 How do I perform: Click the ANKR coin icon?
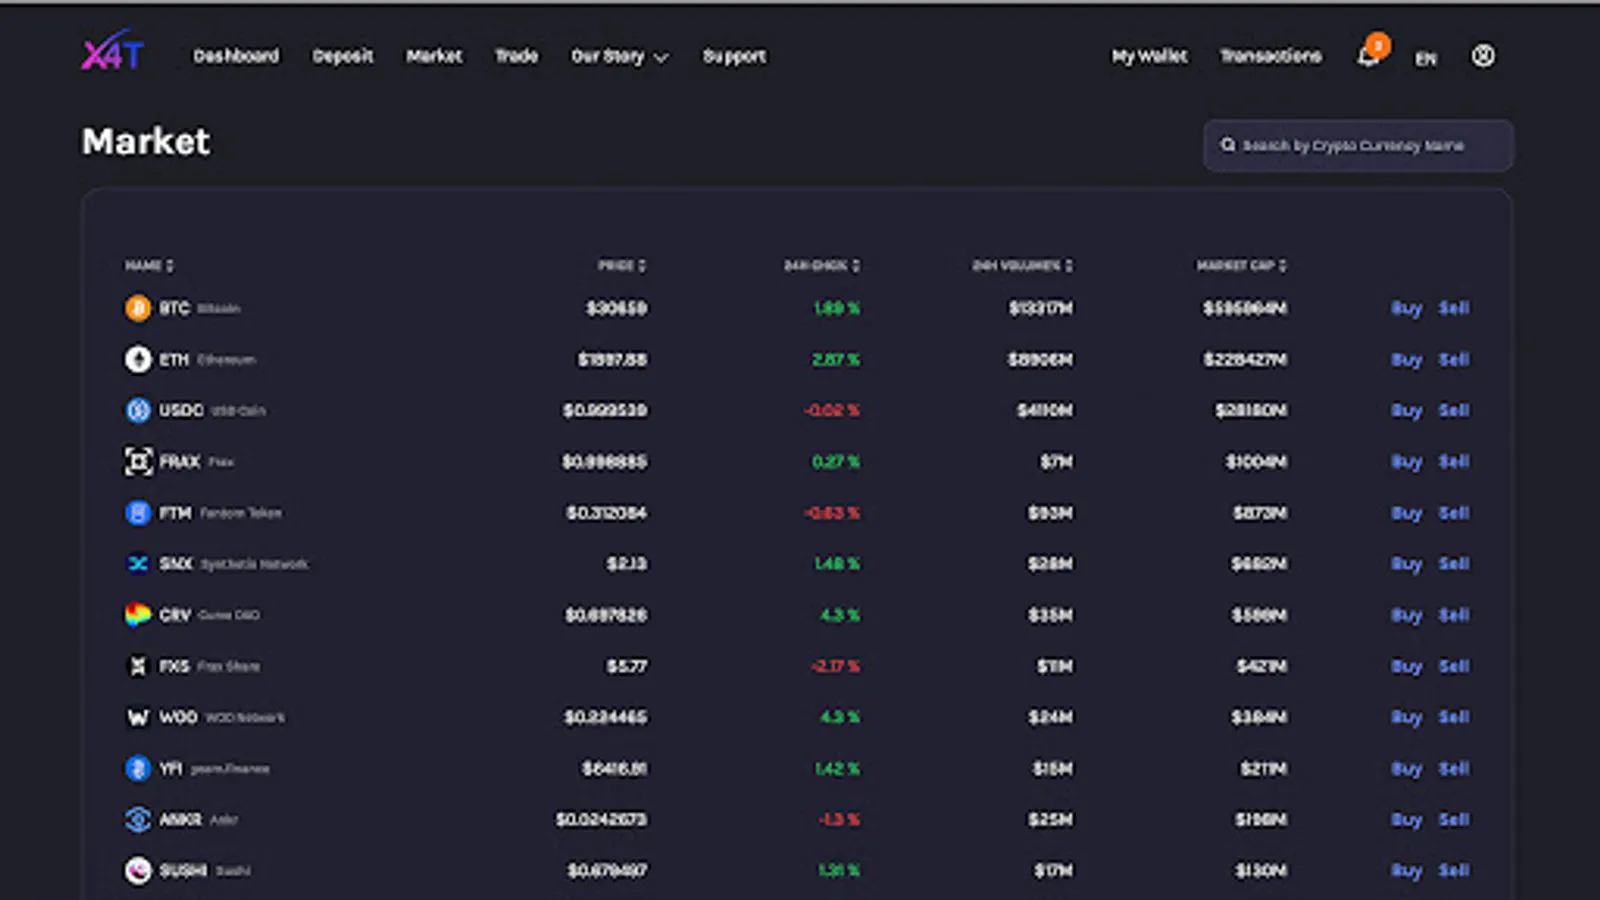138,820
